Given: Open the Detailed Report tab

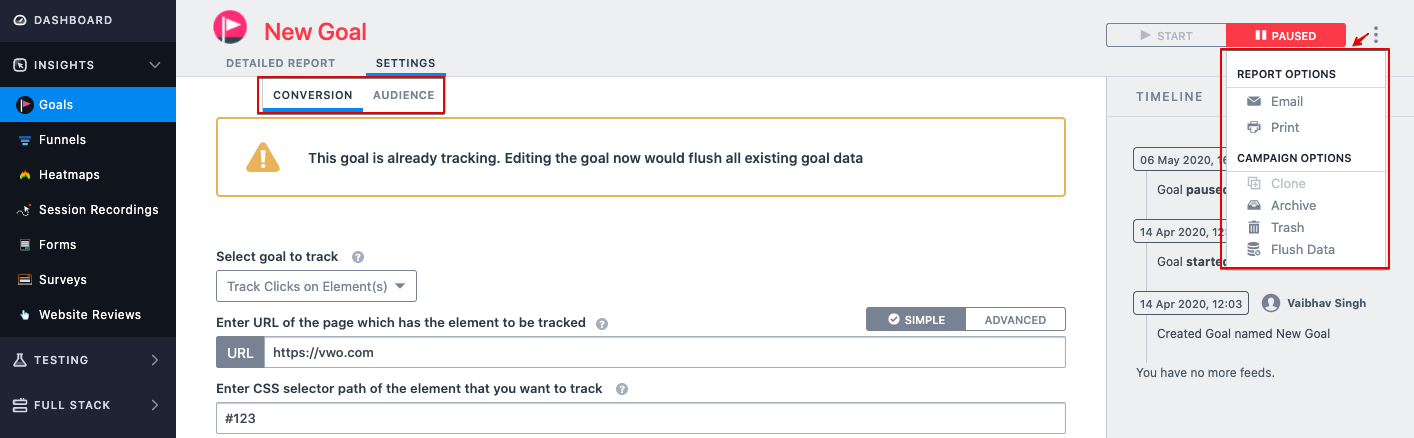Looking at the screenshot, I should pyautogui.click(x=281, y=63).
